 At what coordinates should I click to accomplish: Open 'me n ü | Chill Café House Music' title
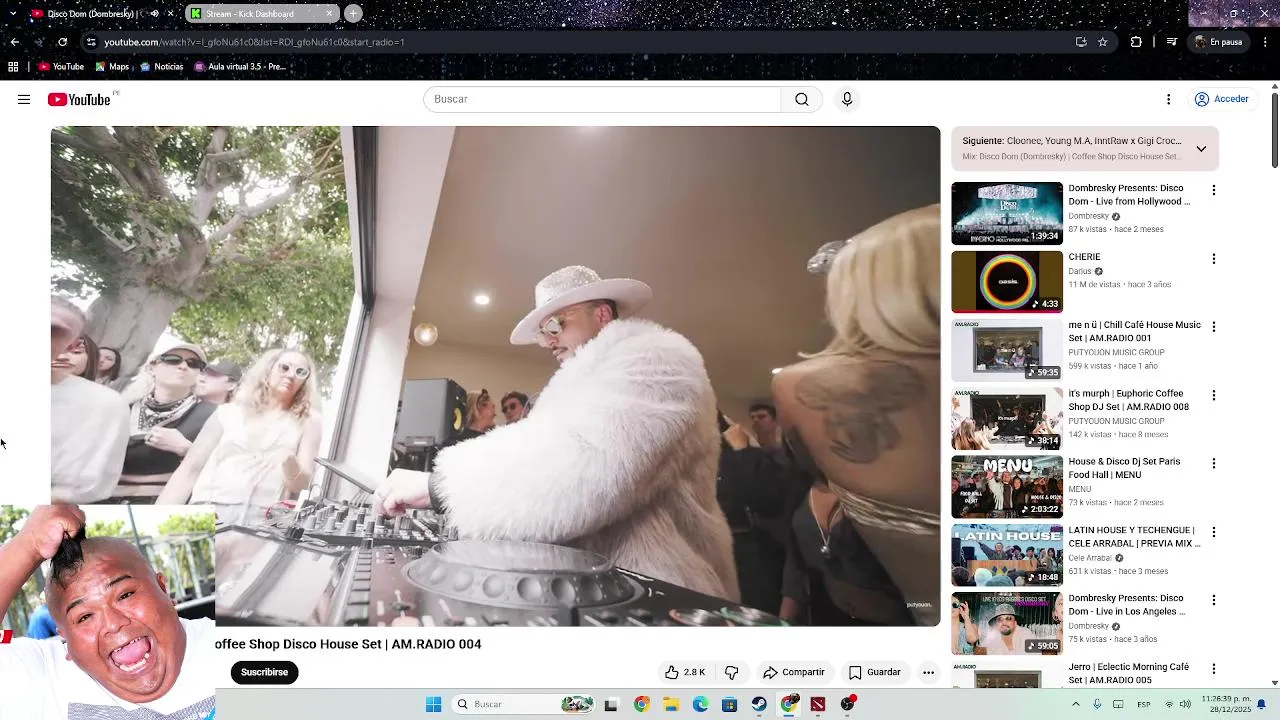tap(1134, 331)
